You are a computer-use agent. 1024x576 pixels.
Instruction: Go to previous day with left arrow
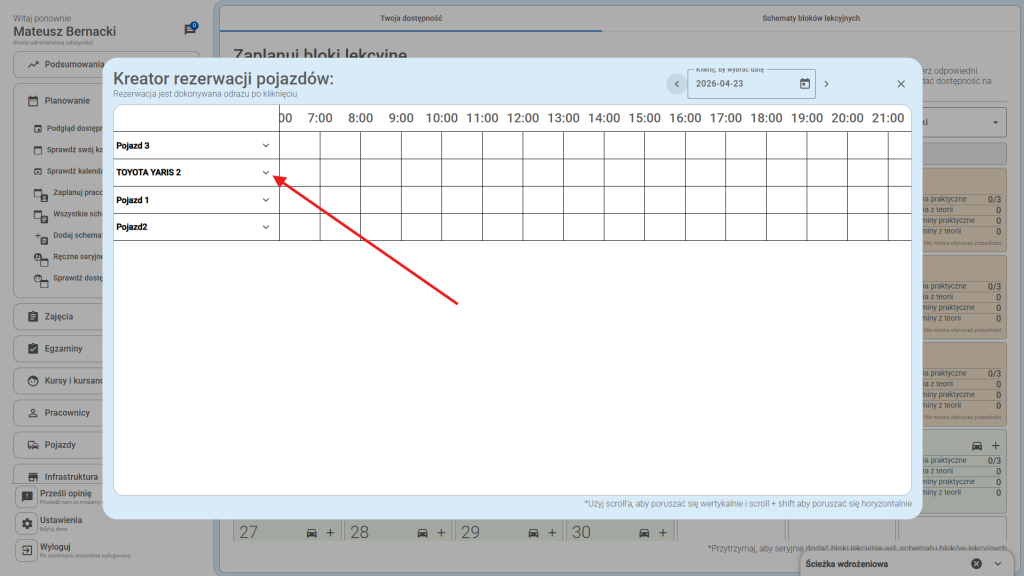click(x=677, y=84)
